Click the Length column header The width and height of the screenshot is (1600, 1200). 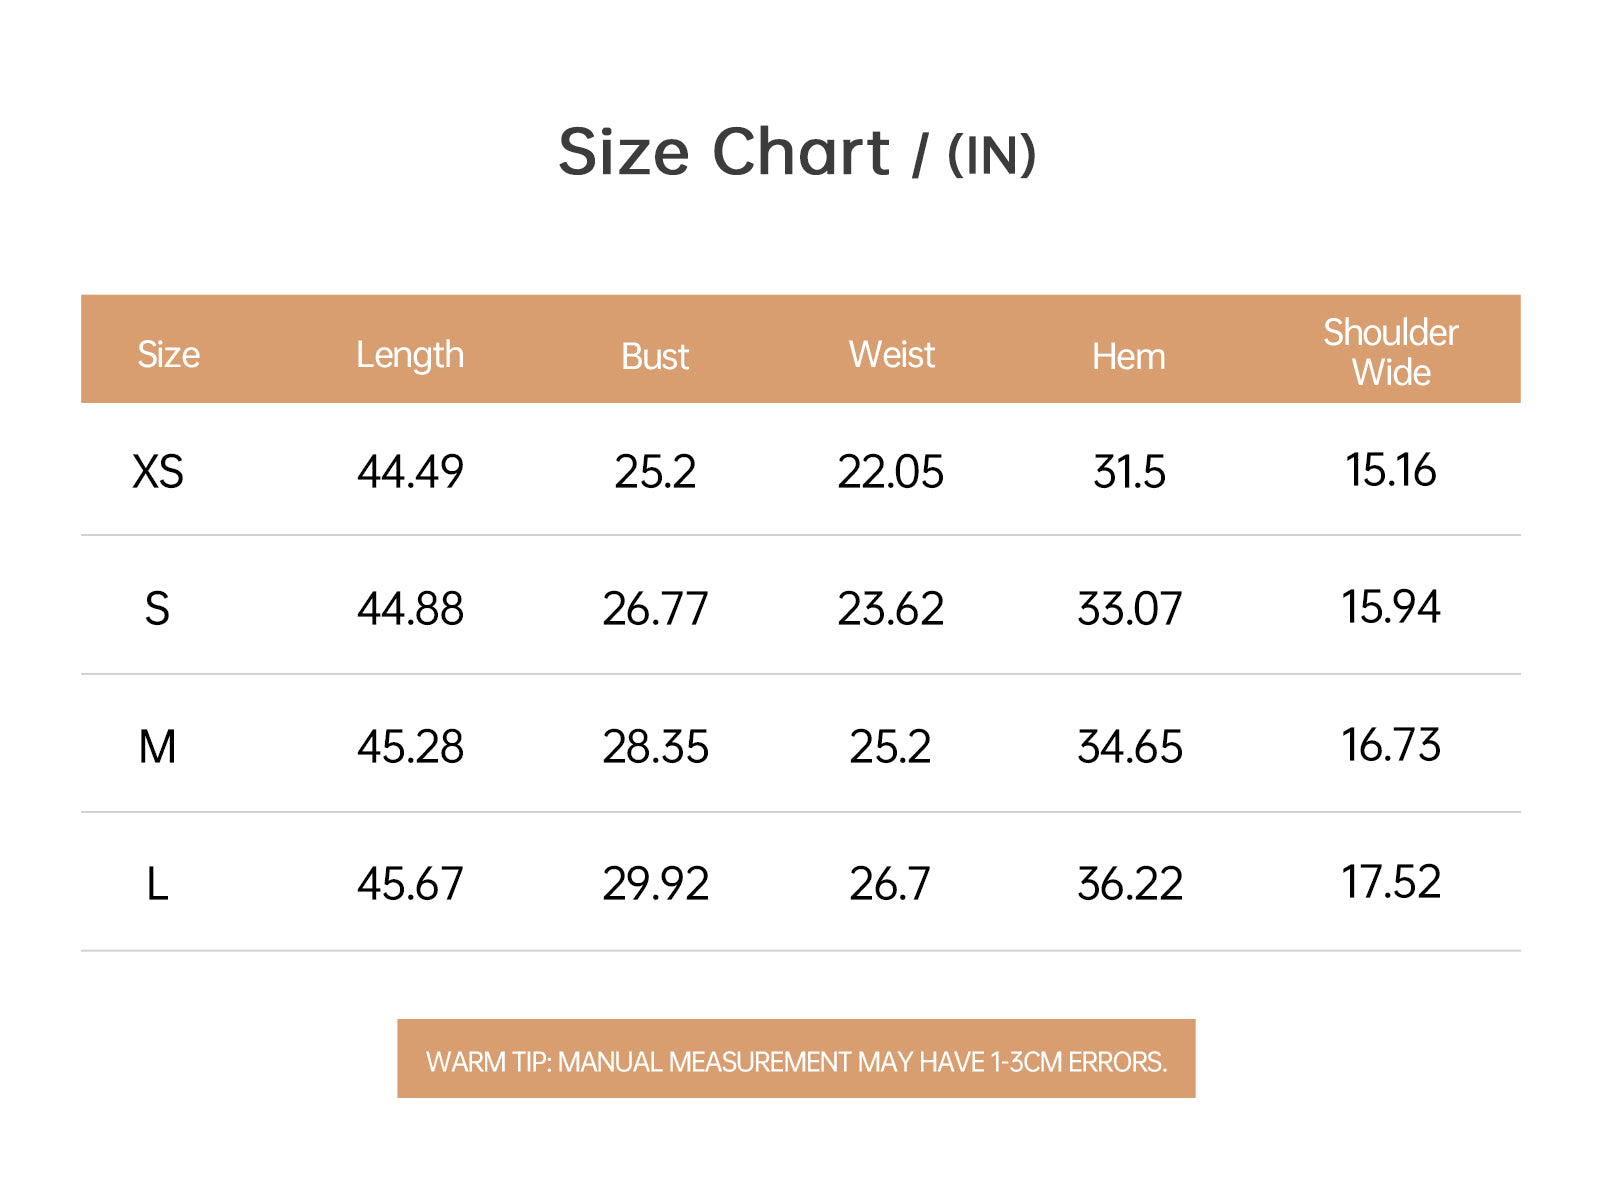(410, 355)
